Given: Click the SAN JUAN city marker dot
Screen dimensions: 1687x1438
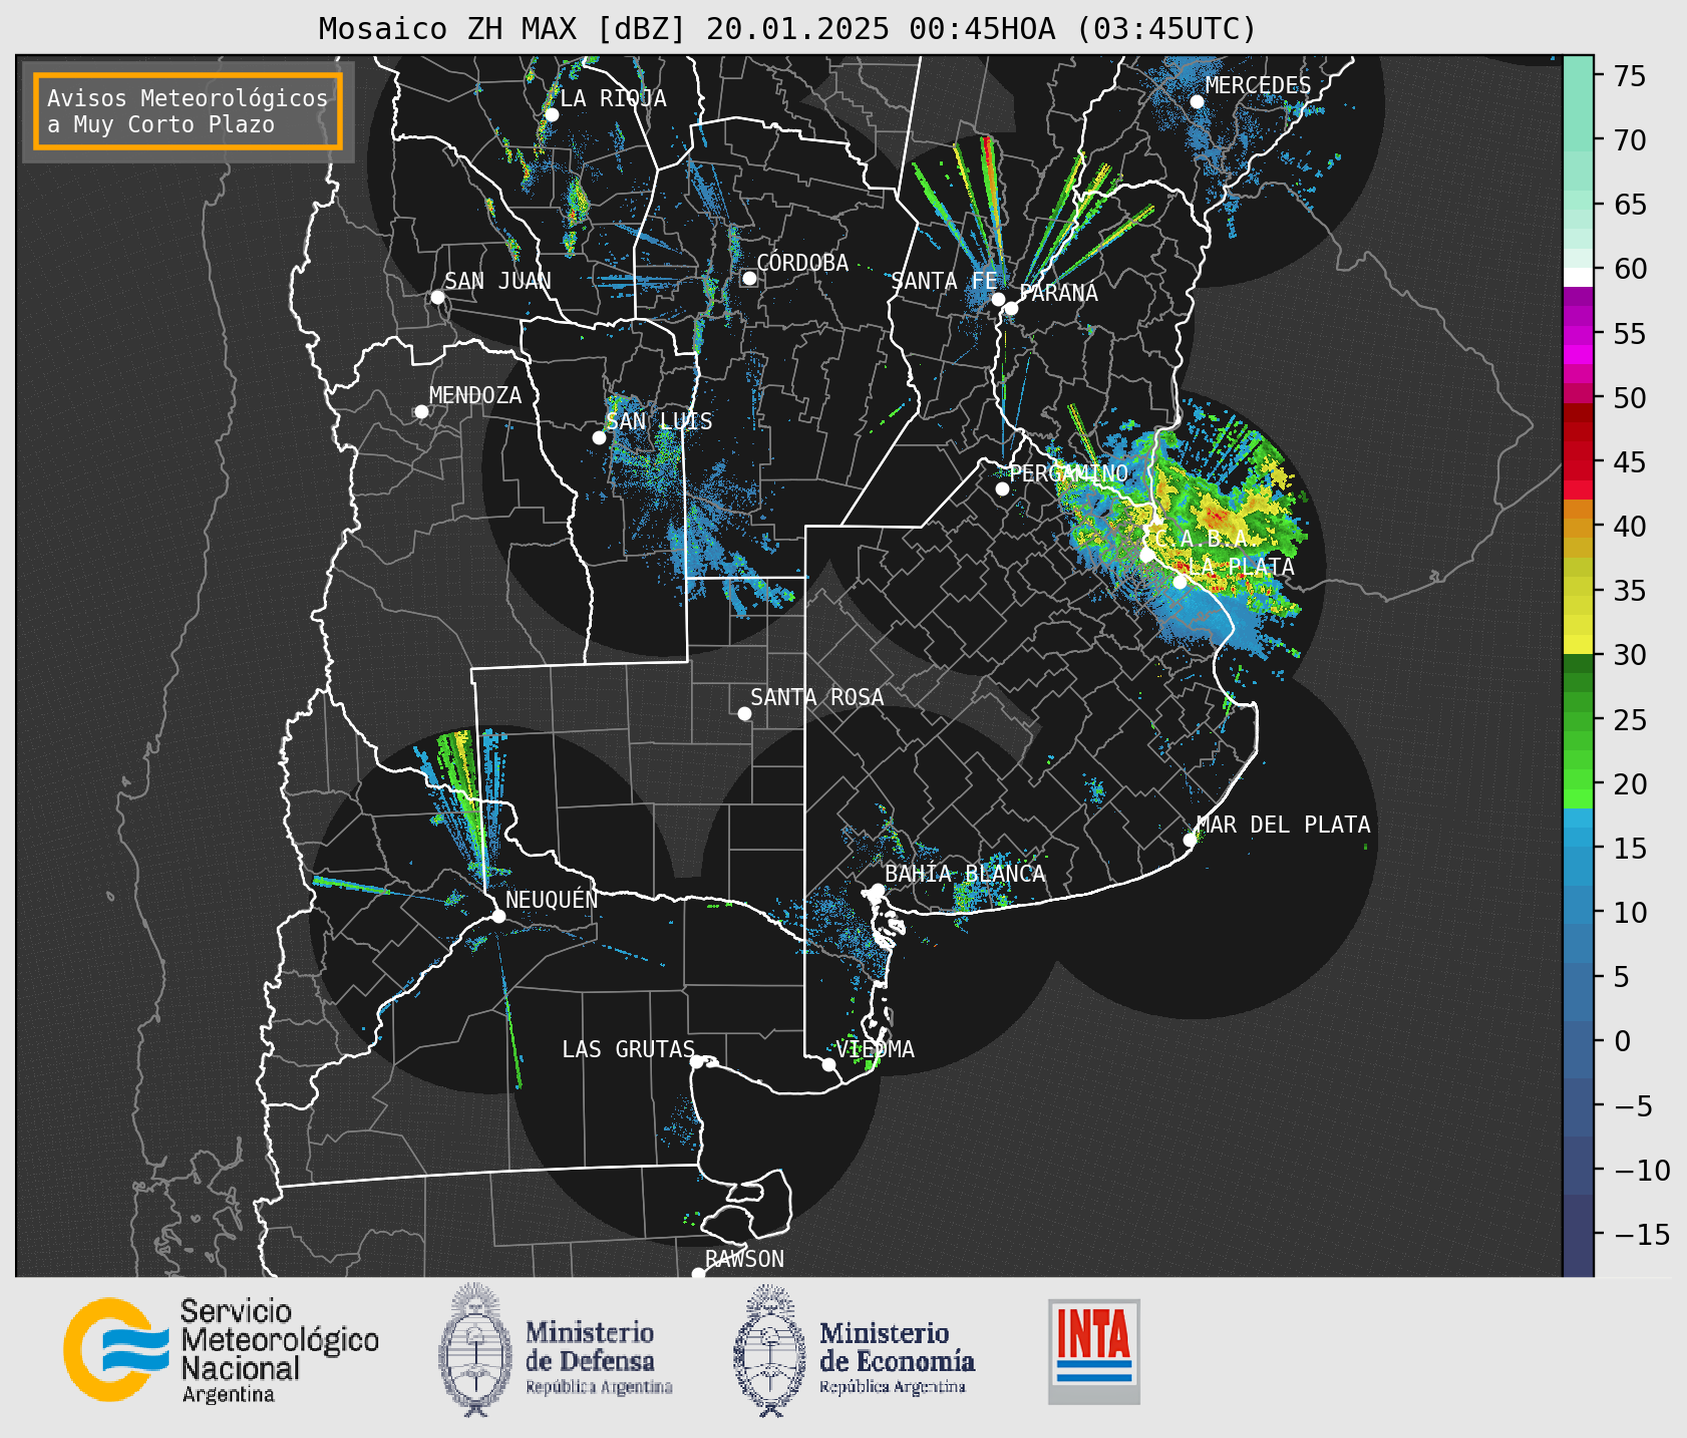Looking at the screenshot, I should click(x=437, y=297).
